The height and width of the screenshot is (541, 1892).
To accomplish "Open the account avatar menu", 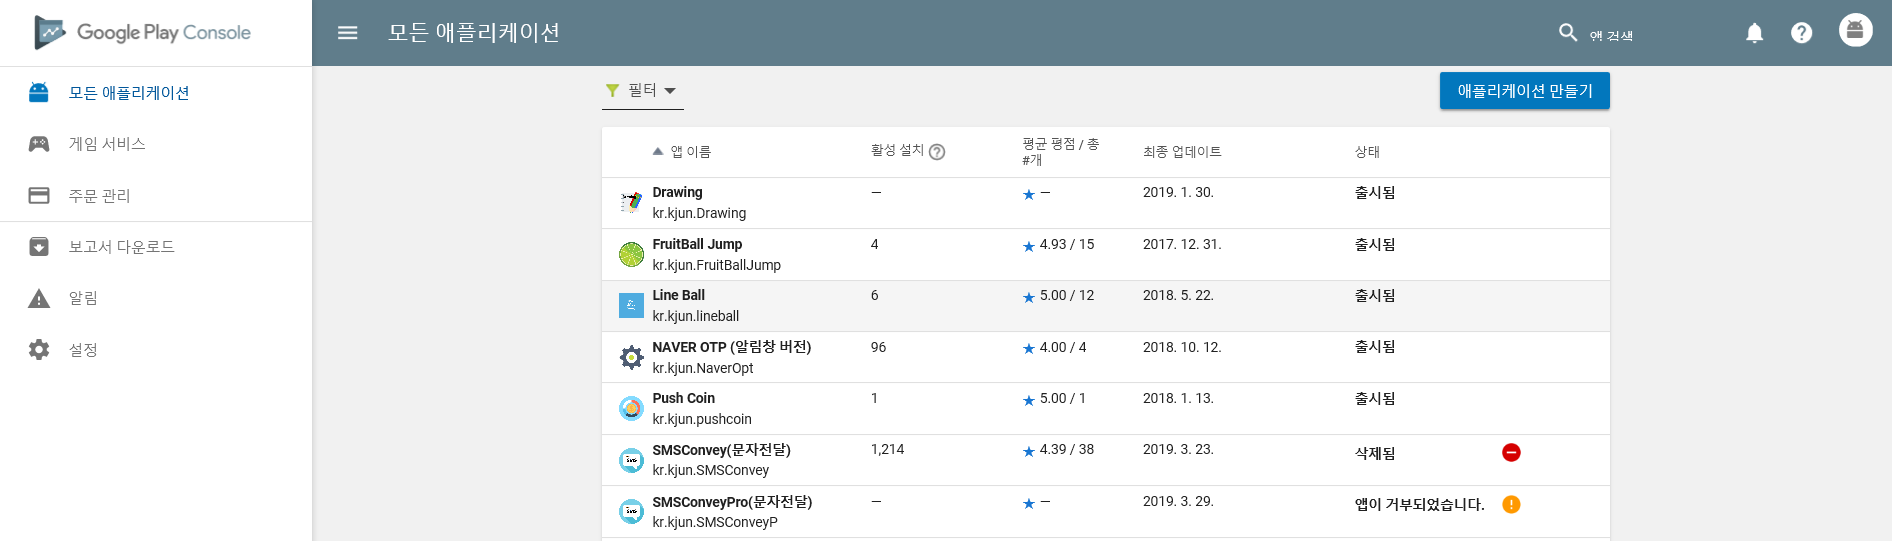I will pos(1855,30).
